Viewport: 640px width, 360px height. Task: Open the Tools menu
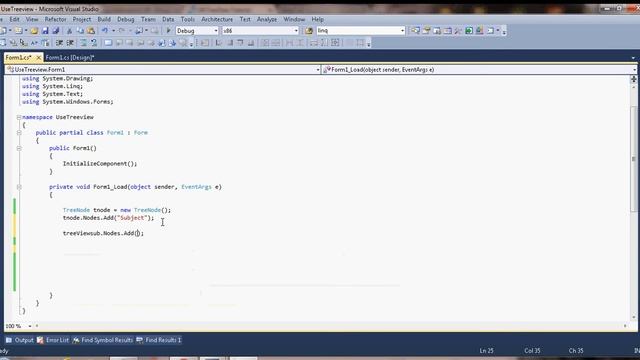(187, 19)
